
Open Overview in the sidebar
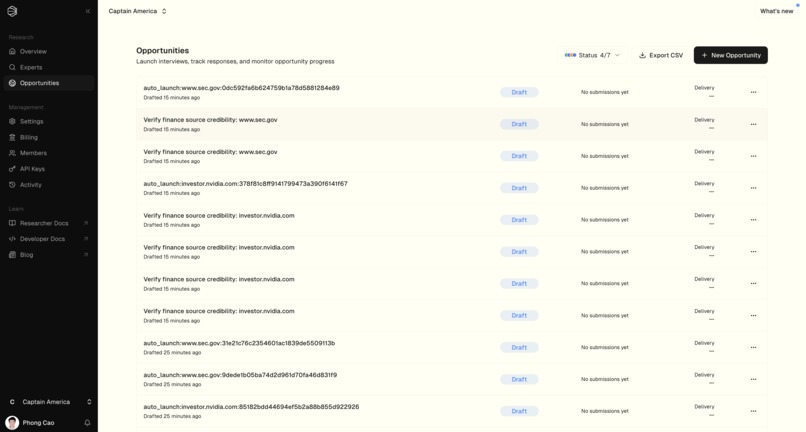[49, 51]
